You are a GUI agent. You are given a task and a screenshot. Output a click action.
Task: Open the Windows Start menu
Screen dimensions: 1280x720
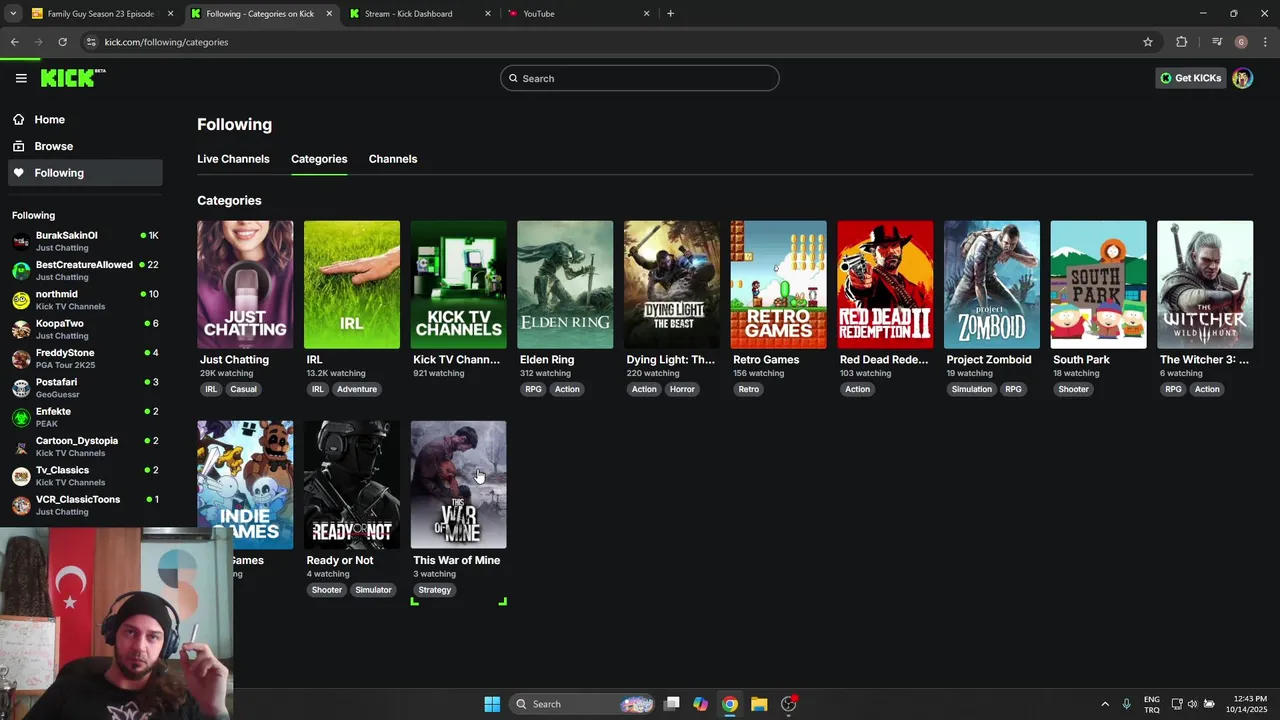(492, 704)
